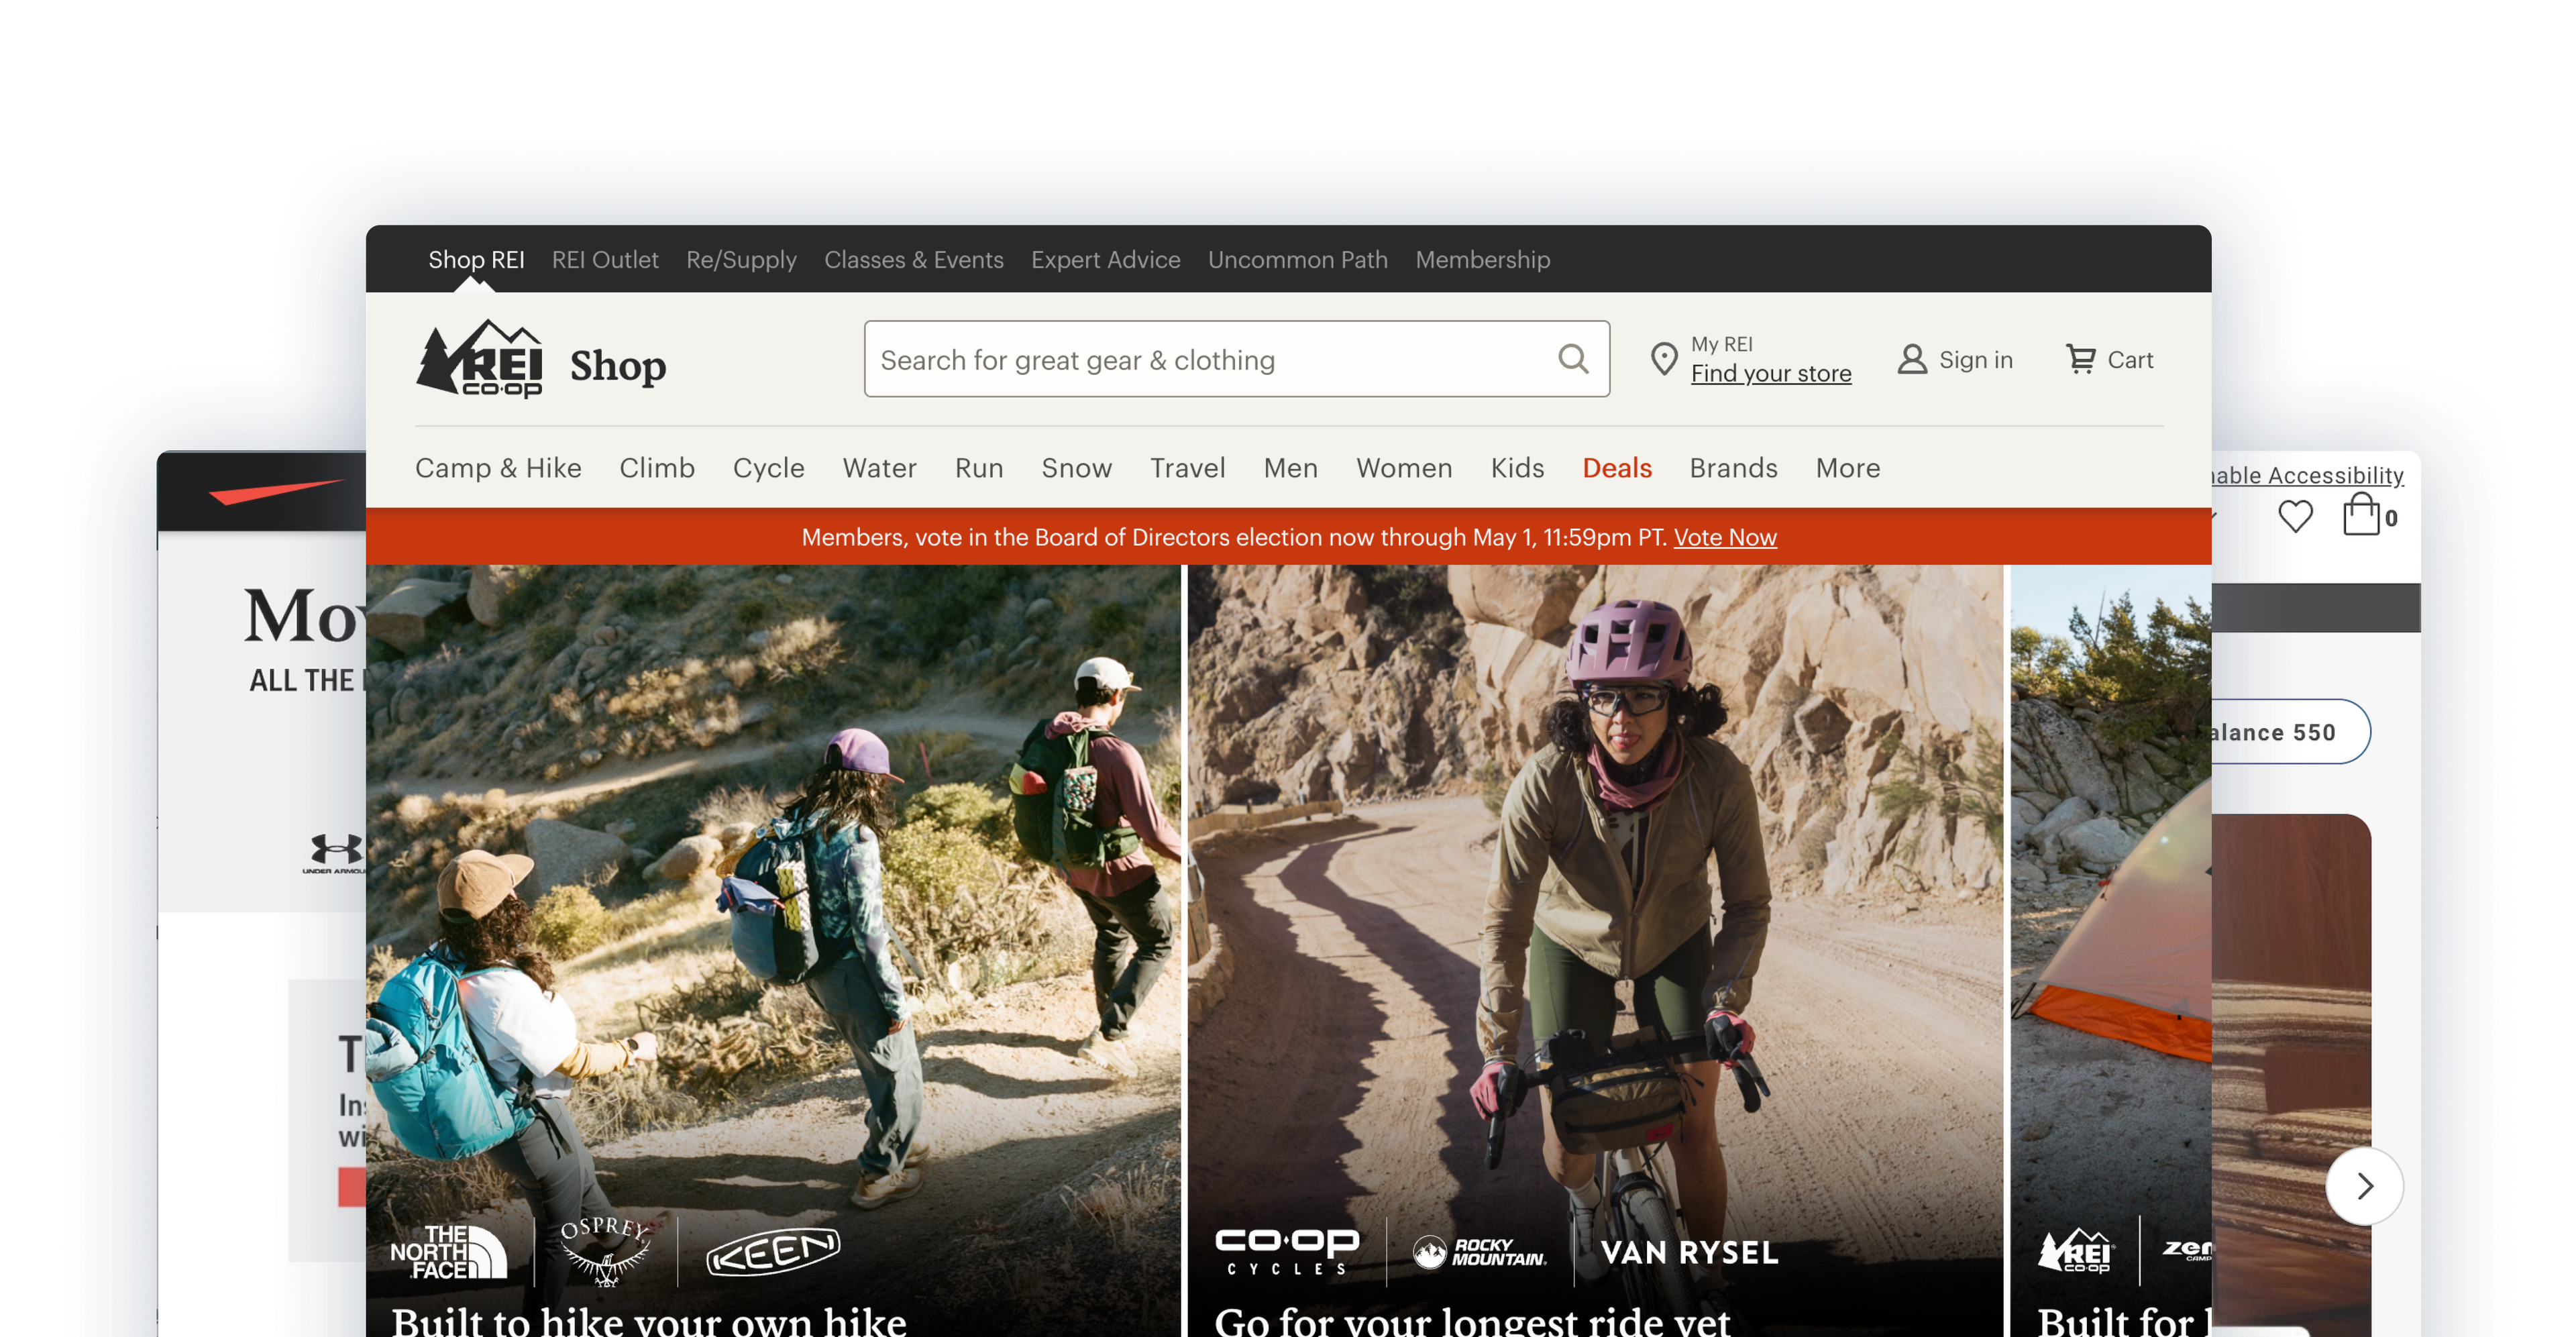Screen dimensions: 2576x1337
Task: Open the Brands menu
Action: point(1733,468)
